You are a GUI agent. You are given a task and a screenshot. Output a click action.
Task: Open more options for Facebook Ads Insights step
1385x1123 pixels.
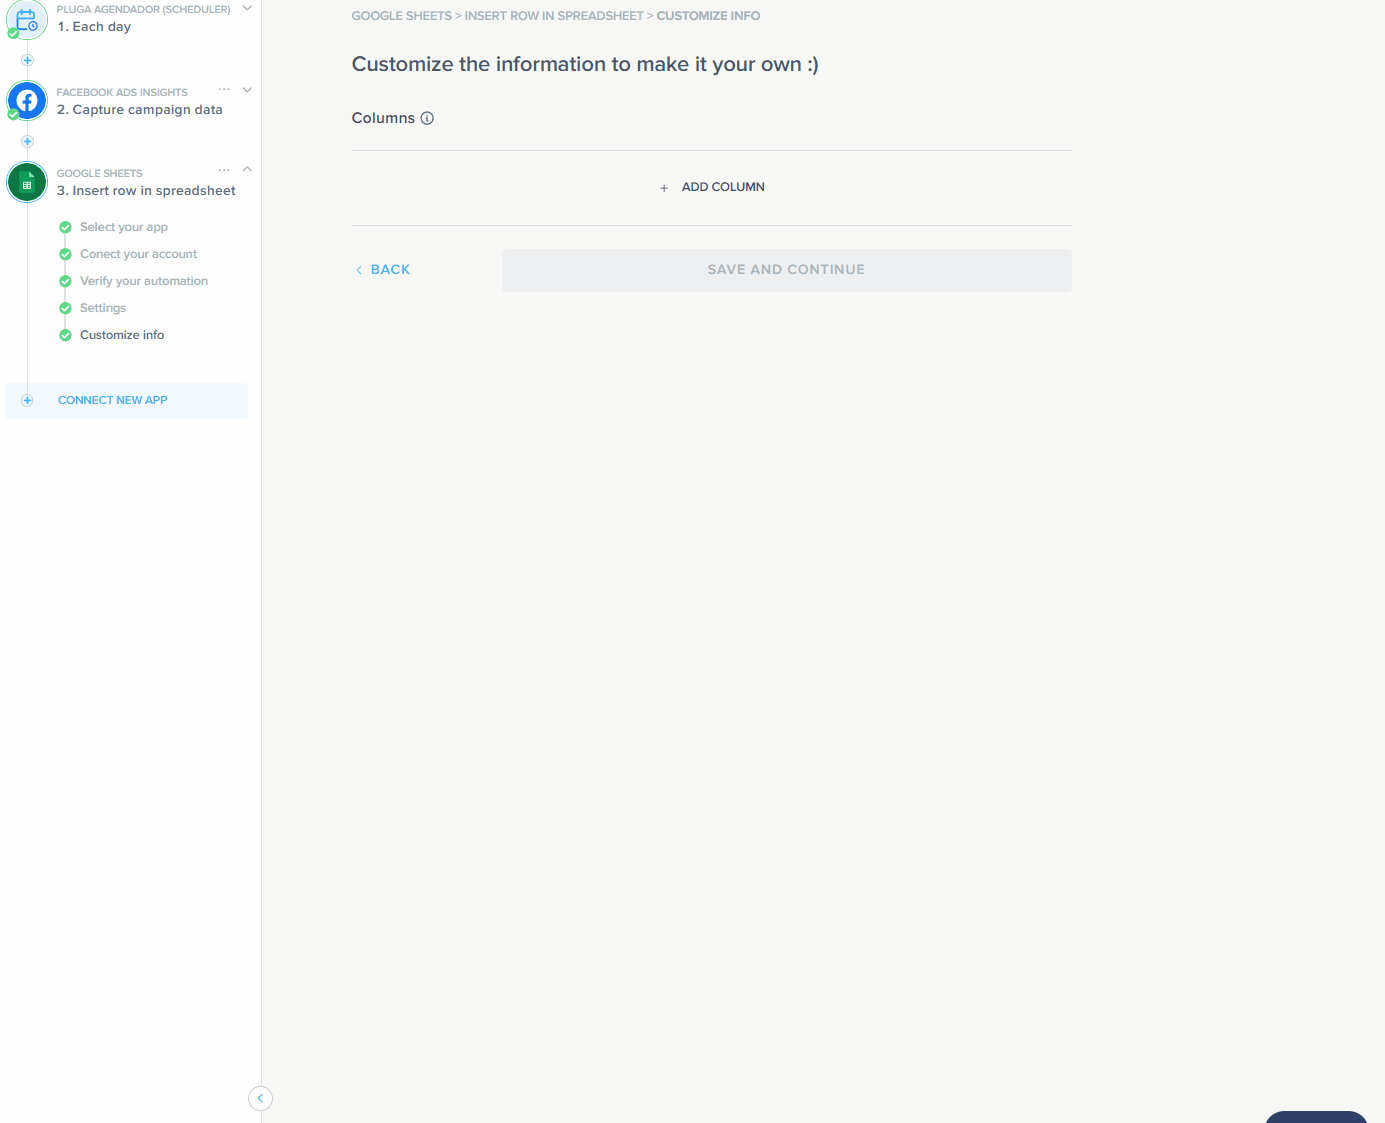click(224, 89)
